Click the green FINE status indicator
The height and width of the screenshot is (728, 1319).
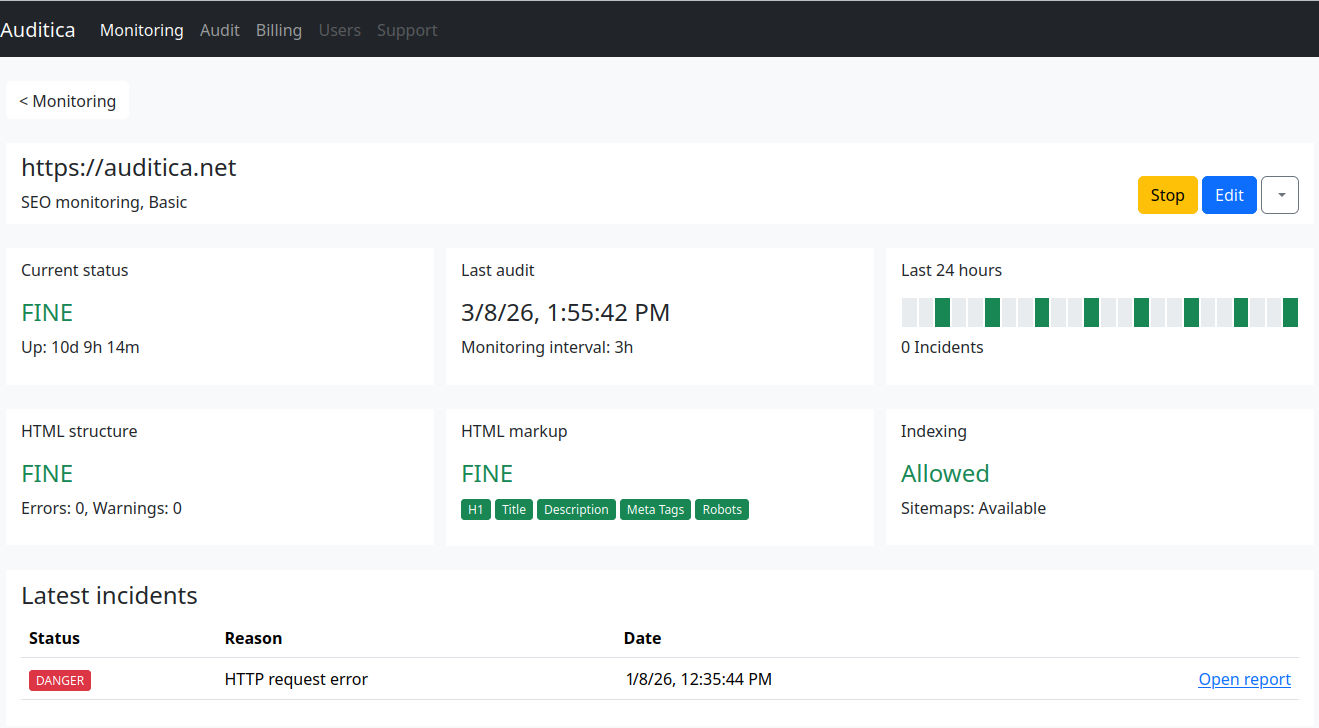tap(46, 312)
